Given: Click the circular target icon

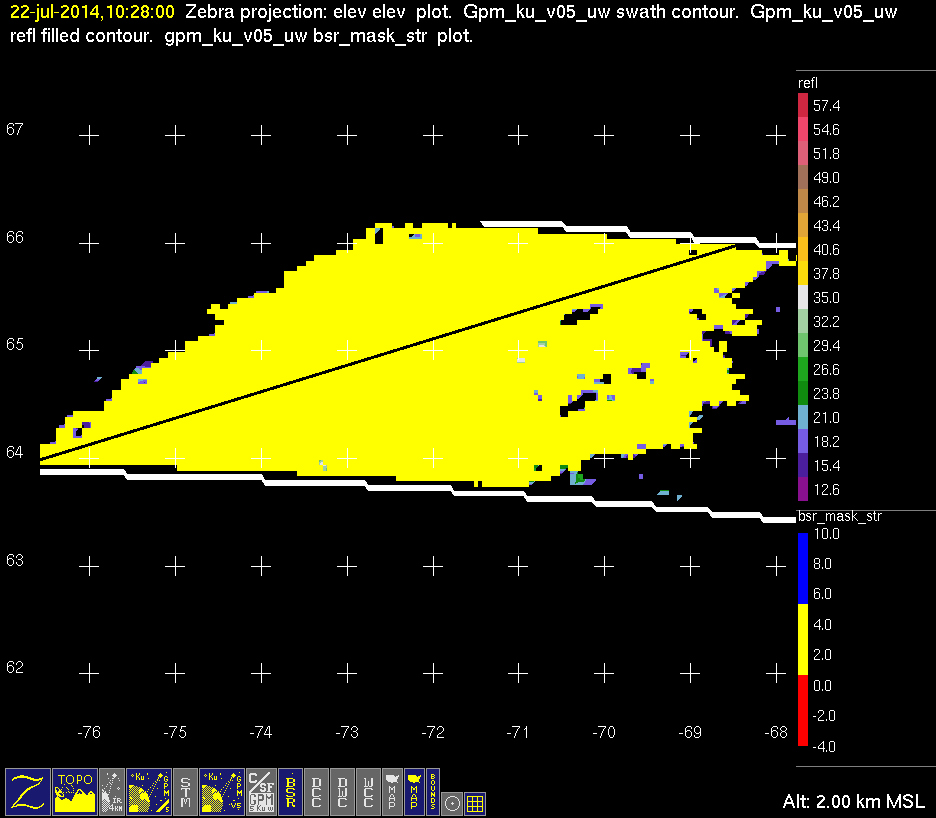Looking at the screenshot, I should point(452,802).
